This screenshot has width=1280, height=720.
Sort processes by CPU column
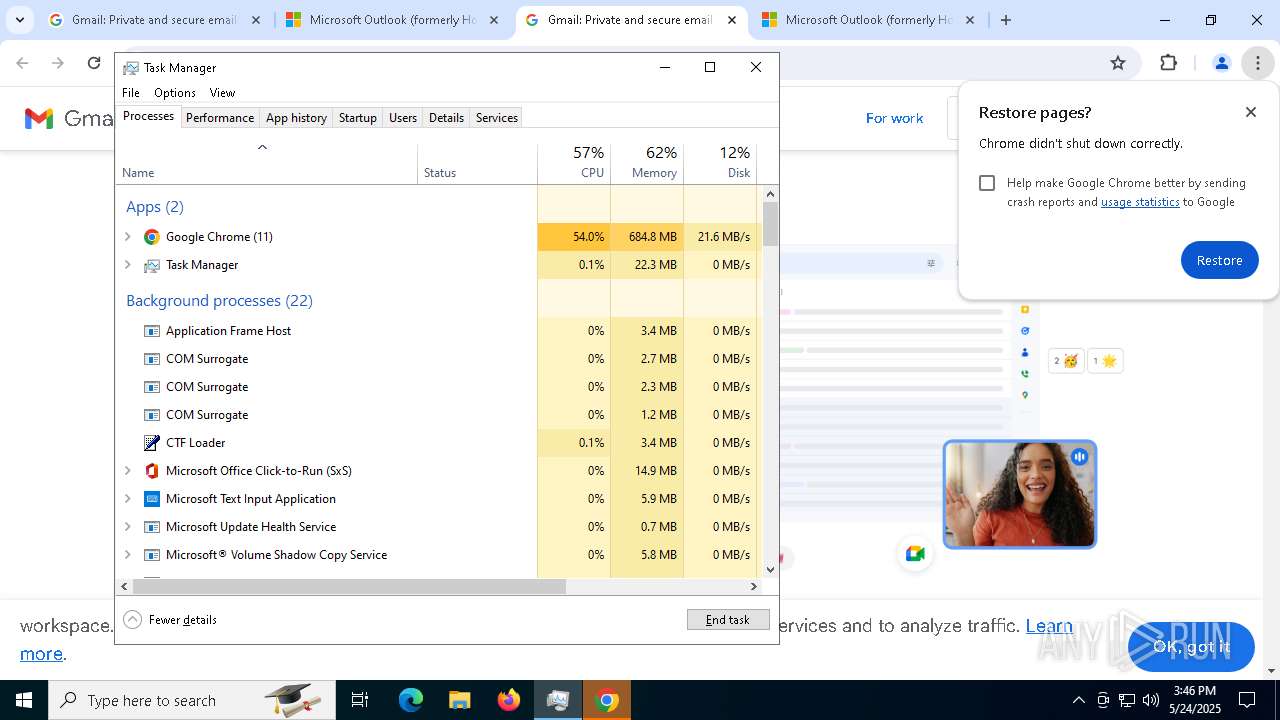[574, 163]
